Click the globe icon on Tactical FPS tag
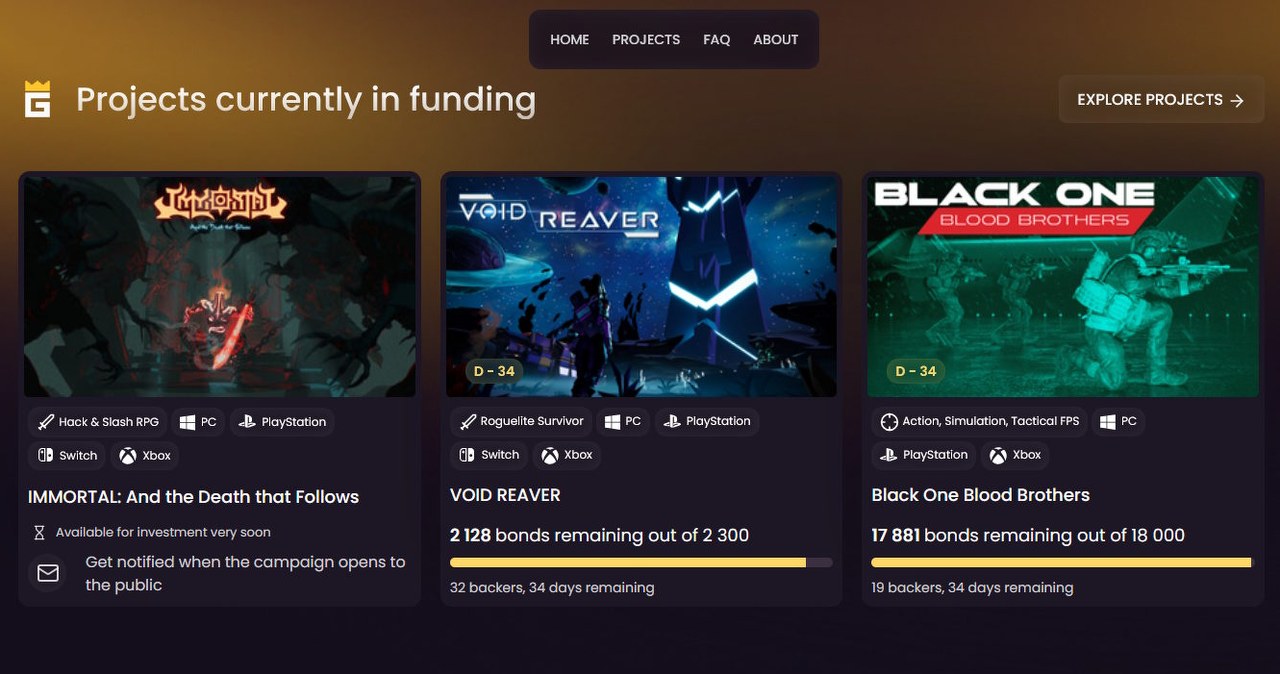 tap(888, 421)
